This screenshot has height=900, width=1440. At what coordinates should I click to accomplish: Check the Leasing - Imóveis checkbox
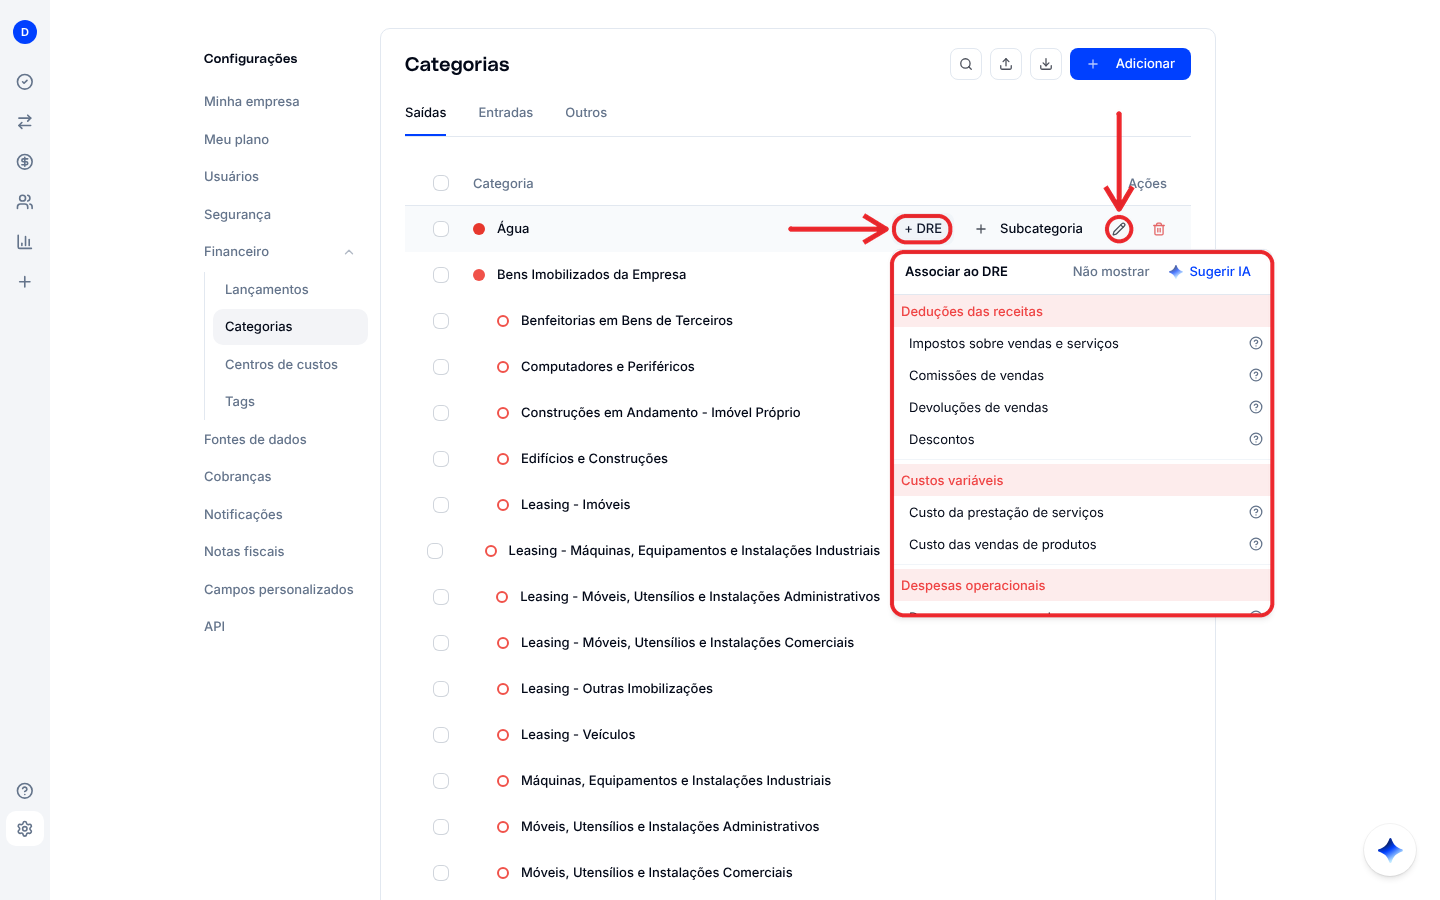coord(441,505)
